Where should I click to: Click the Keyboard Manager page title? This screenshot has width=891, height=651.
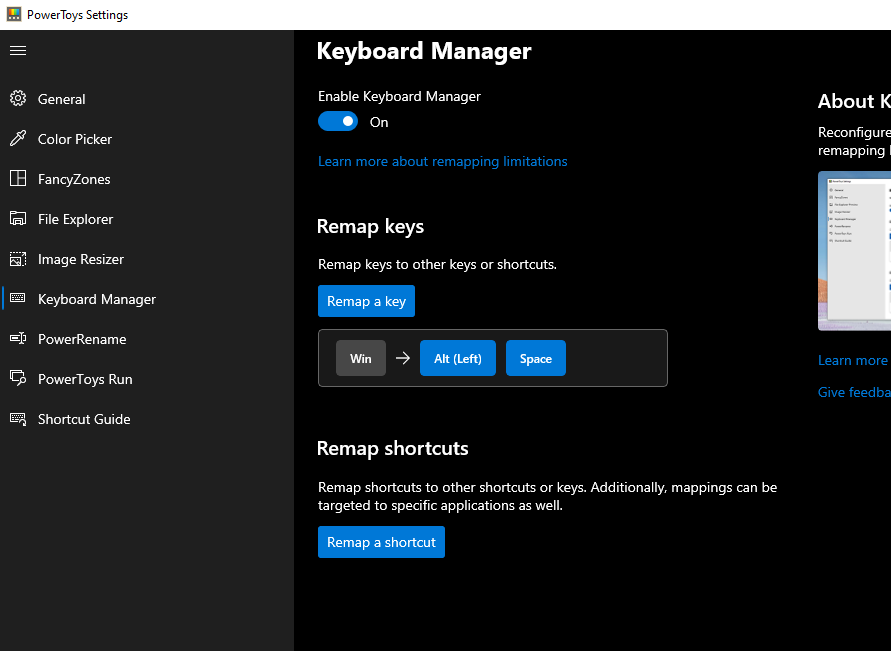pyautogui.click(x=424, y=51)
